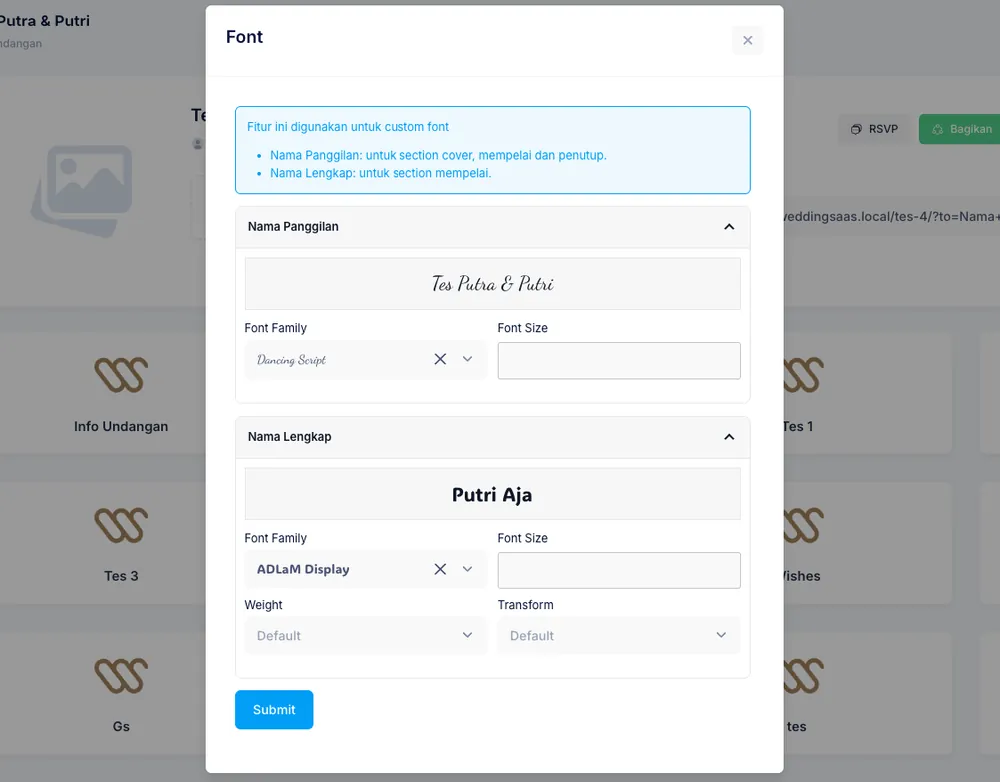Open the Weight dropdown

coord(365,635)
